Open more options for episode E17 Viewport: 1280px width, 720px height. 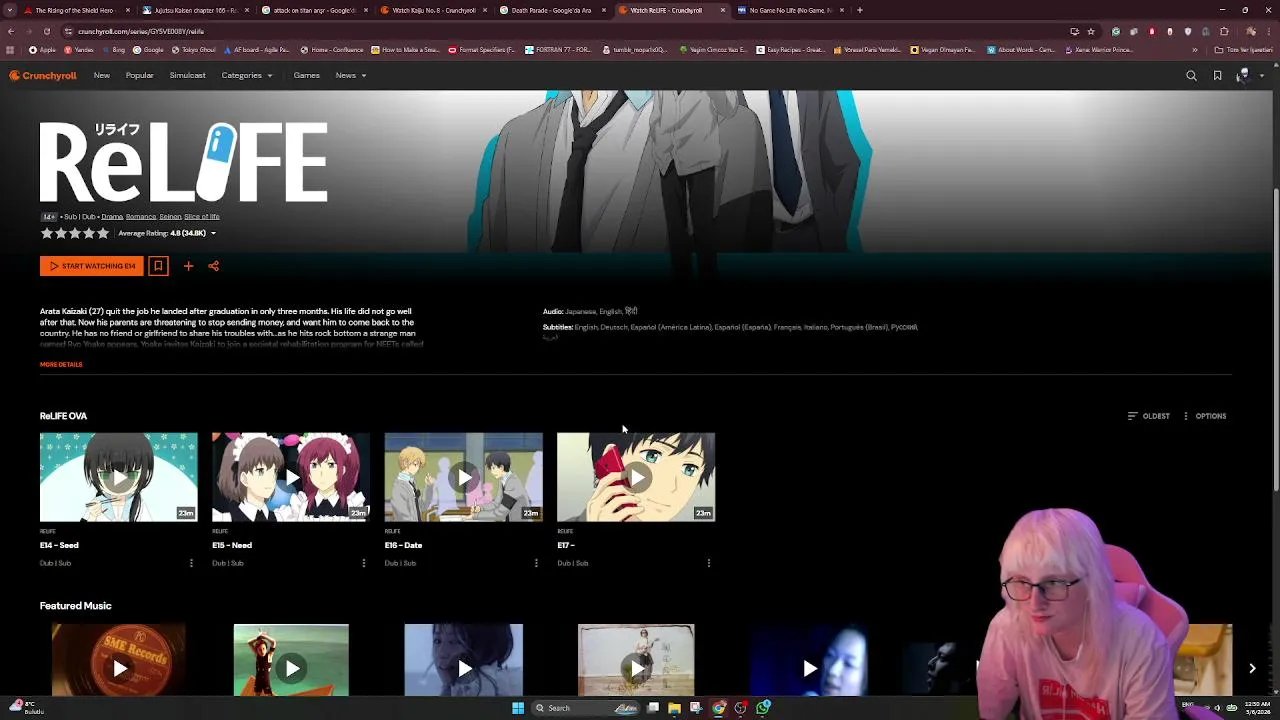pyautogui.click(x=709, y=563)
